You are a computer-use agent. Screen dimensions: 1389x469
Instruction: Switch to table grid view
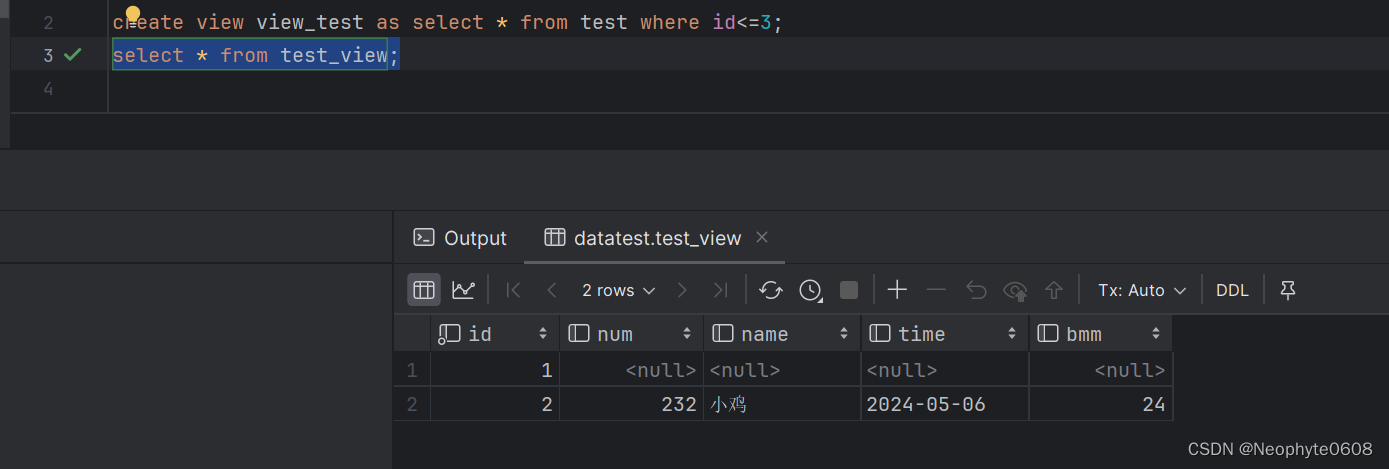tap(423, 290)
